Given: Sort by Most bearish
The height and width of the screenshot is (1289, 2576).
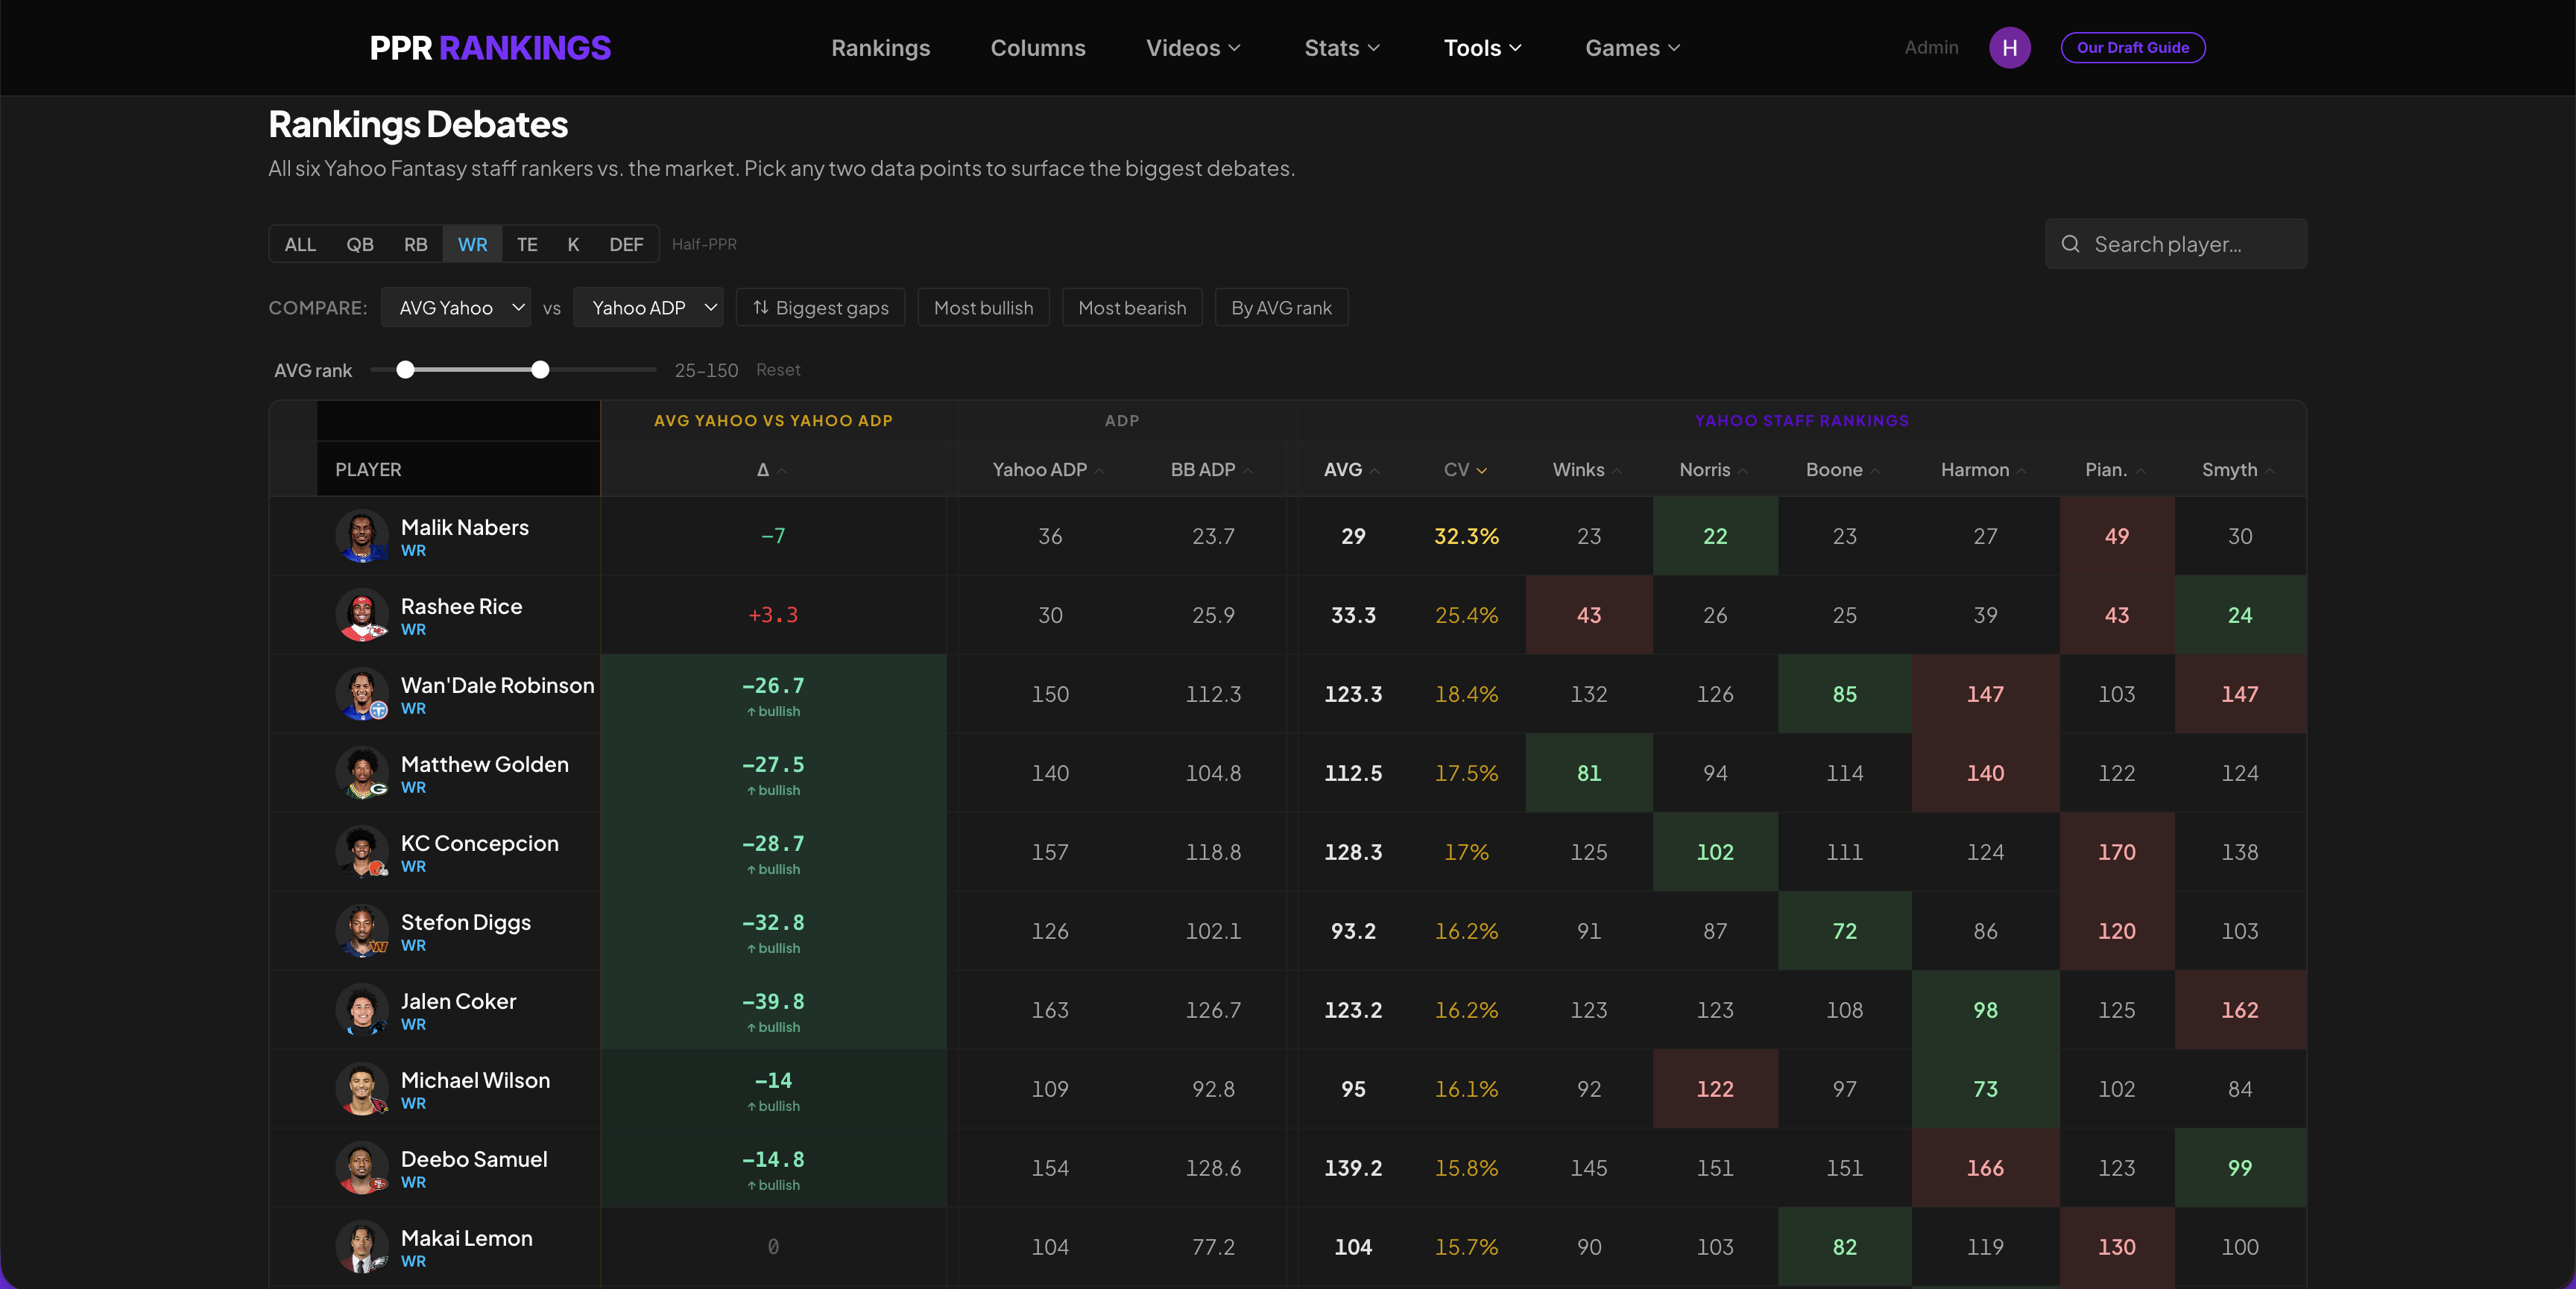Looking at the screenshot, I should pos(1132,308).
